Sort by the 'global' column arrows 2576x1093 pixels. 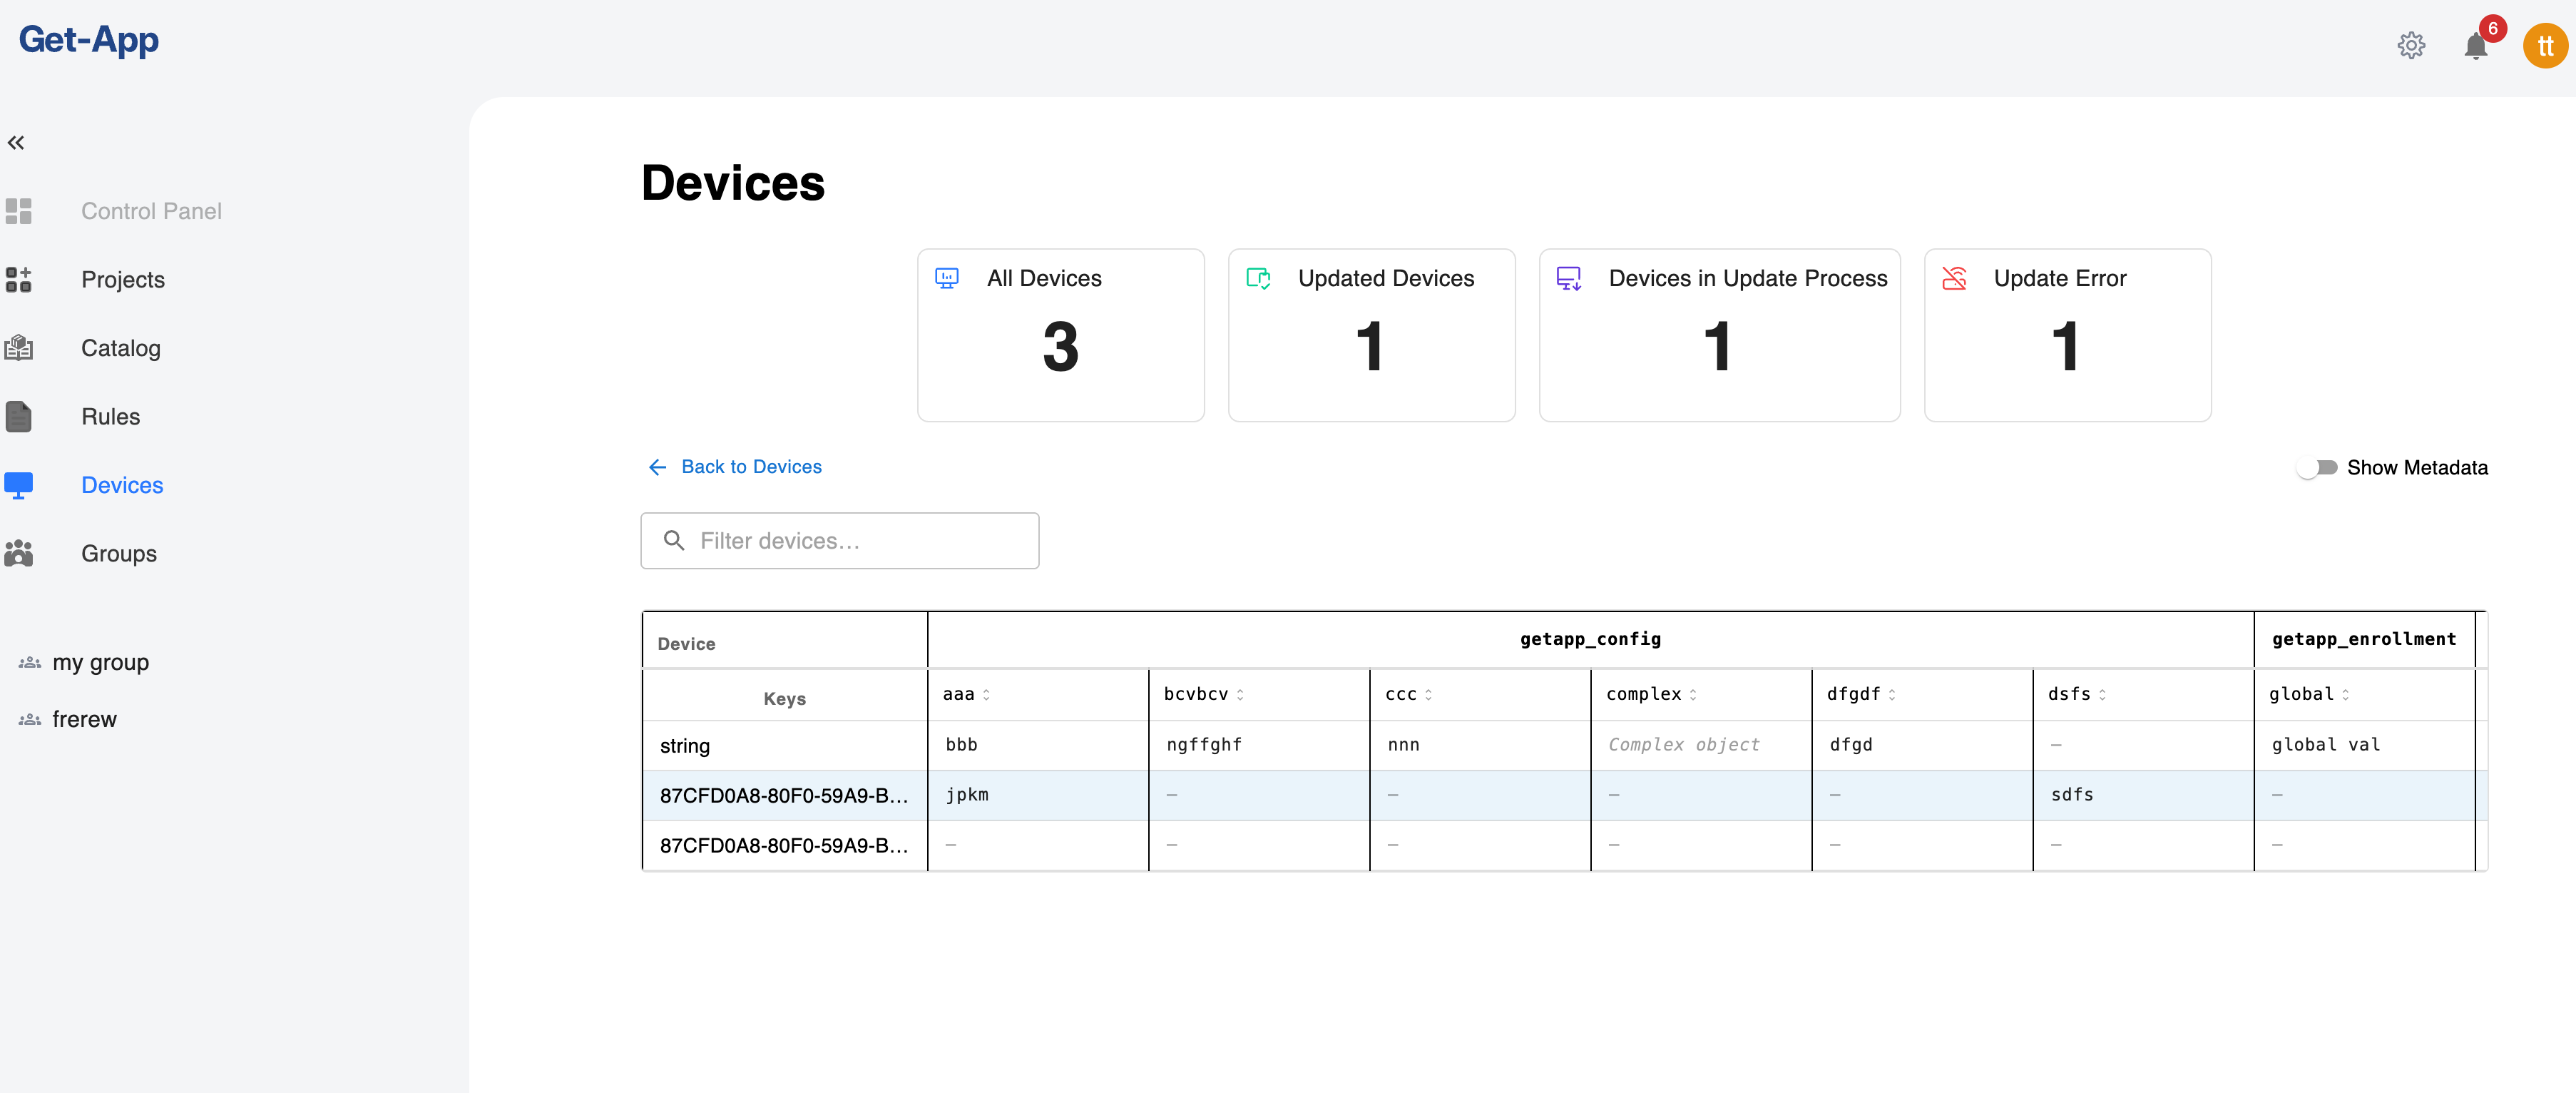tap(2345, 694)
